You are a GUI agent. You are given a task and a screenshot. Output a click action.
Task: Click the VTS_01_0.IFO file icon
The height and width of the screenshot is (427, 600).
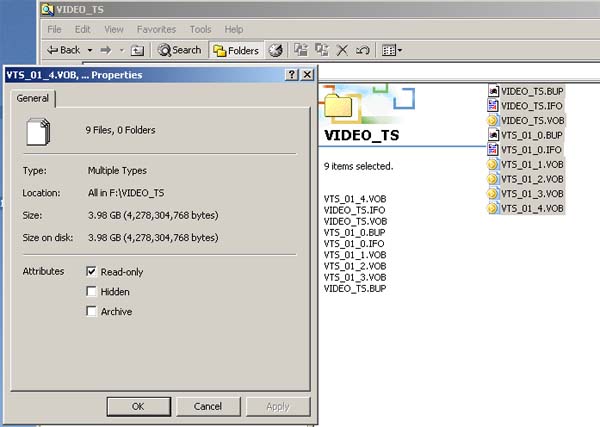click(493, 149)
